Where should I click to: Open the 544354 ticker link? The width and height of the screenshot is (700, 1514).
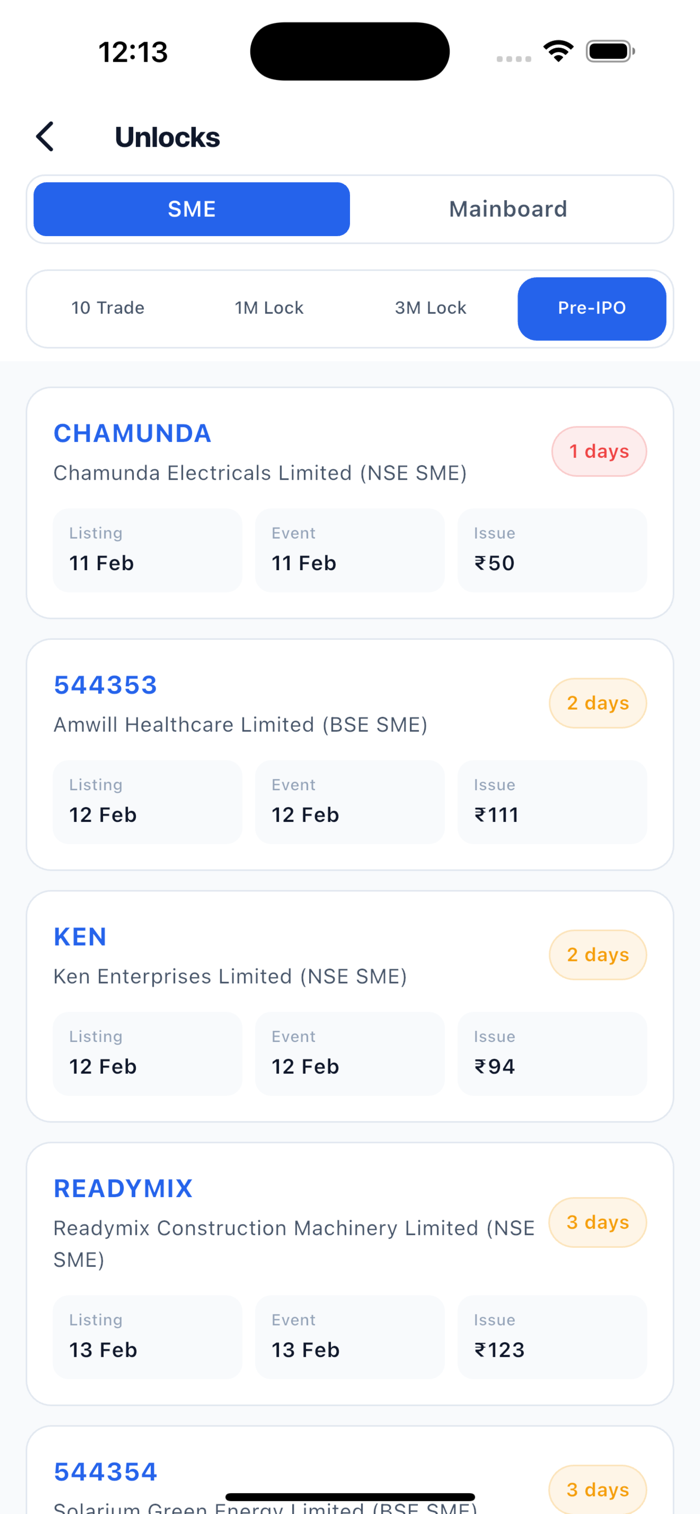105,1472
